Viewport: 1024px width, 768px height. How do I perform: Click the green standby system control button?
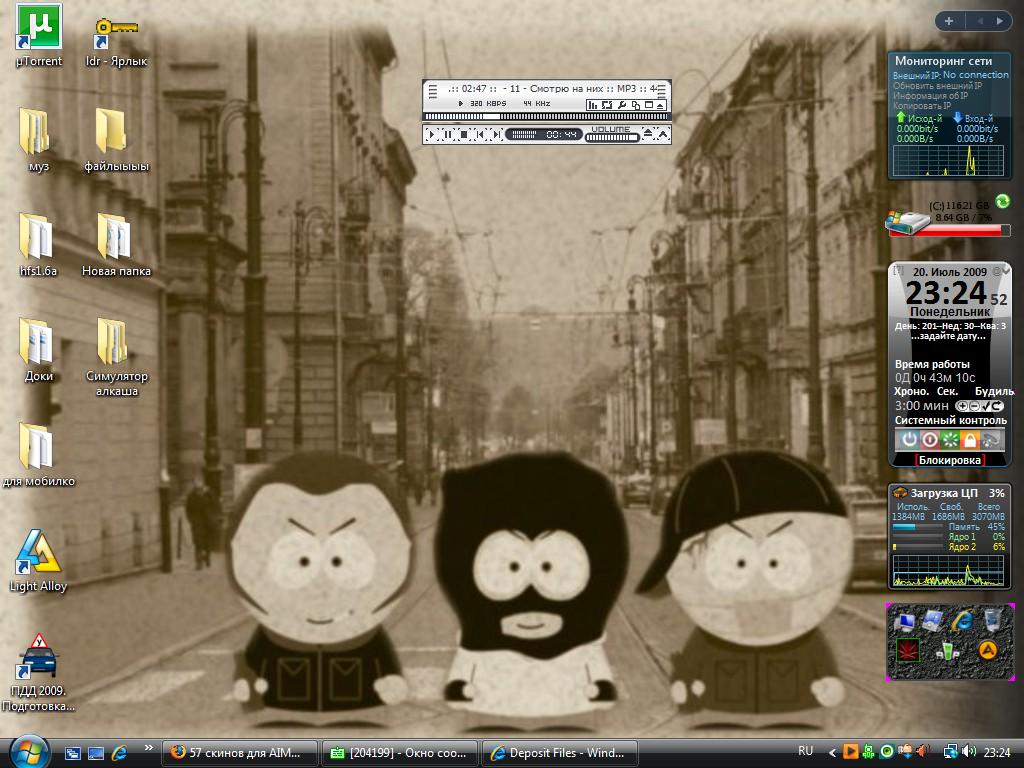tap(950, 440)
